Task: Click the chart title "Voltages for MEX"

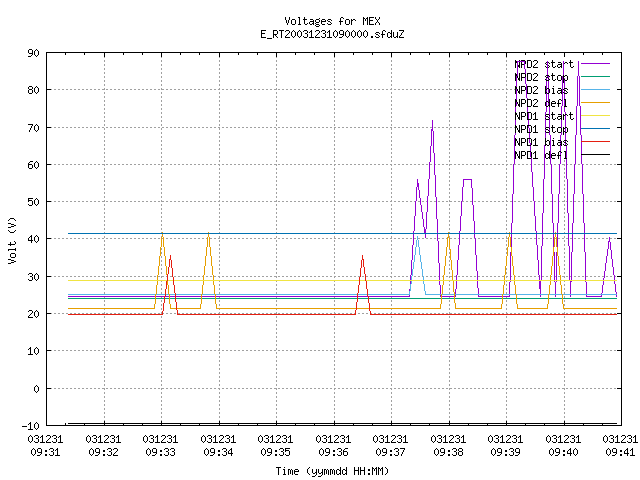Action: [332, 21]
